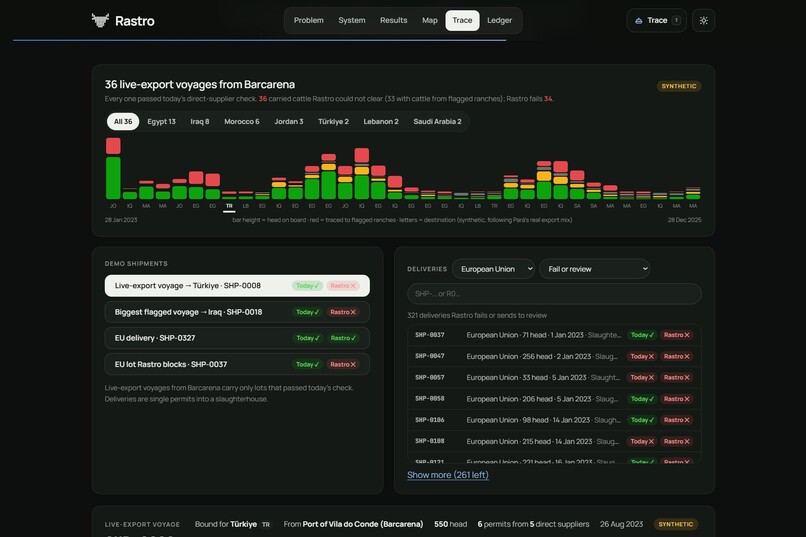Open the Problem tab
Viewport: 806px width, 537px height.
pyautogui.click(x=308, y=21)
